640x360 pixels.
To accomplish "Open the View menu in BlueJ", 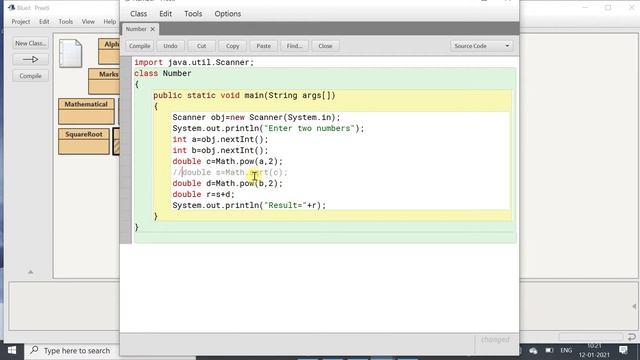I will [88, 22].
